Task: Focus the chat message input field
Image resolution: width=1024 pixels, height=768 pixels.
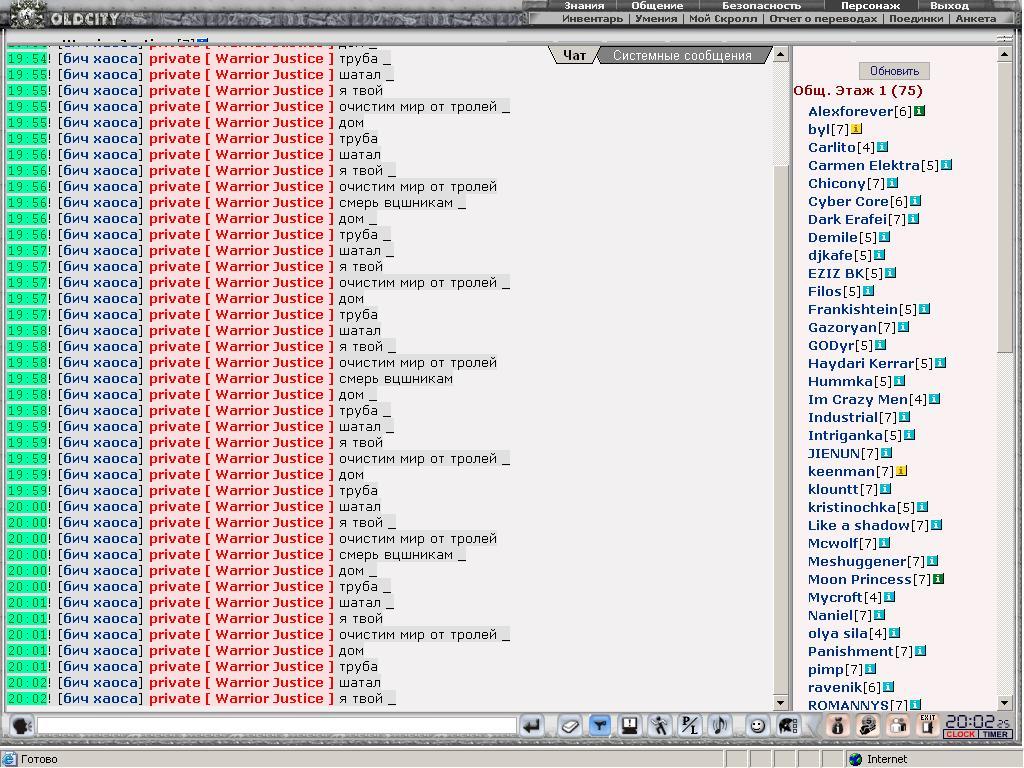Action: click(277, 726)
